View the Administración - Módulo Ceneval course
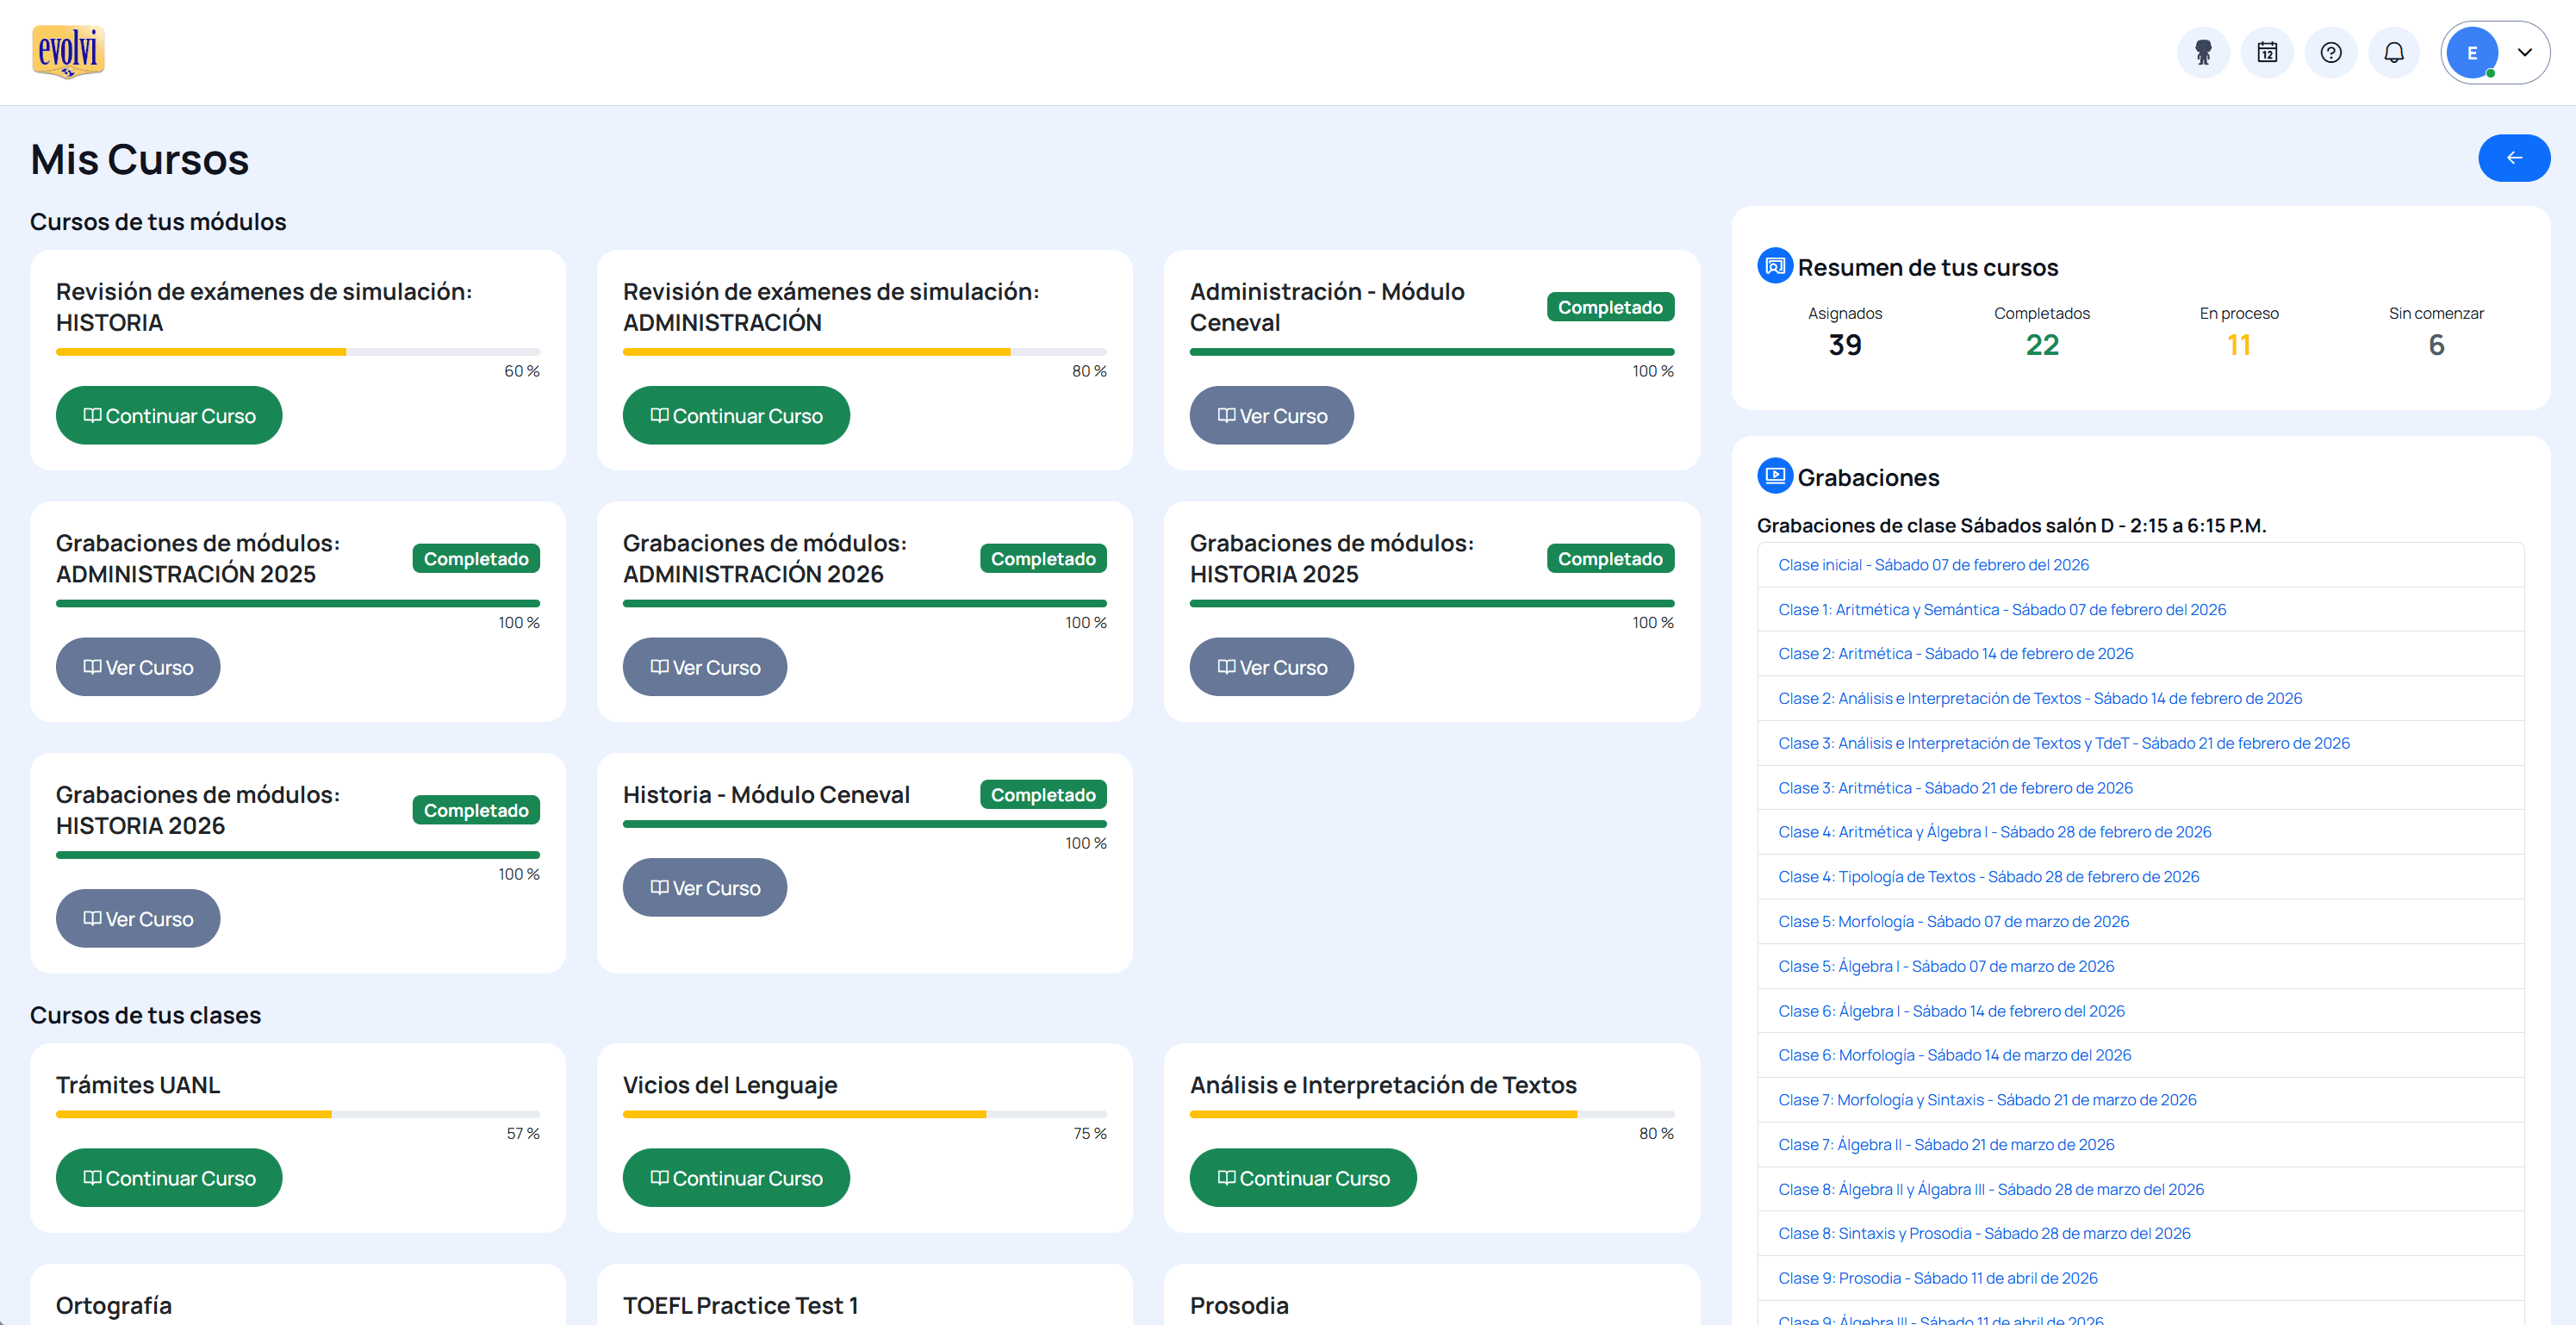The width and height of the screenshot is (2576, 1325). pos(1271,415)
